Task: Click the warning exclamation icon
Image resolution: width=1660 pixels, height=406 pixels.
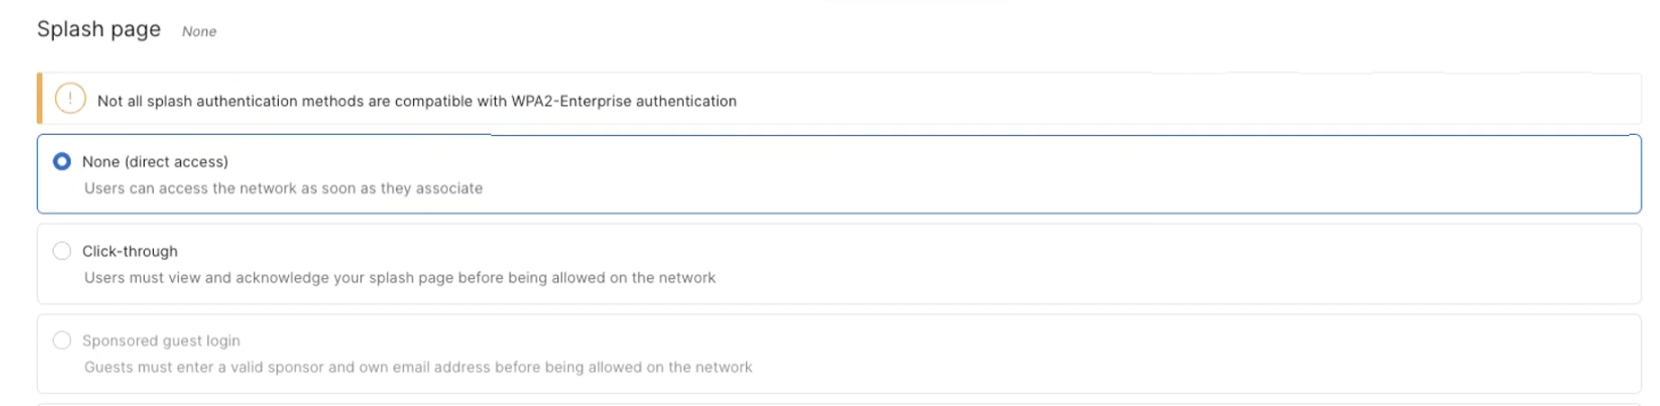Action: tap(70, 99)
